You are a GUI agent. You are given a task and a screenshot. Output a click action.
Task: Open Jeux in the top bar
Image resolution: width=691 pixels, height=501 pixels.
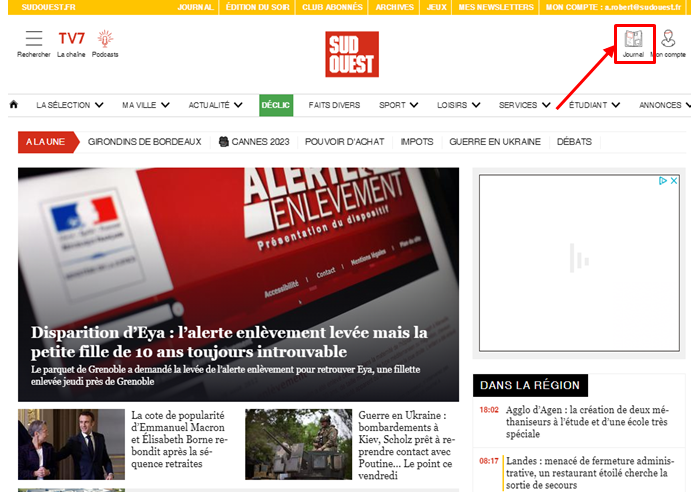436,7
